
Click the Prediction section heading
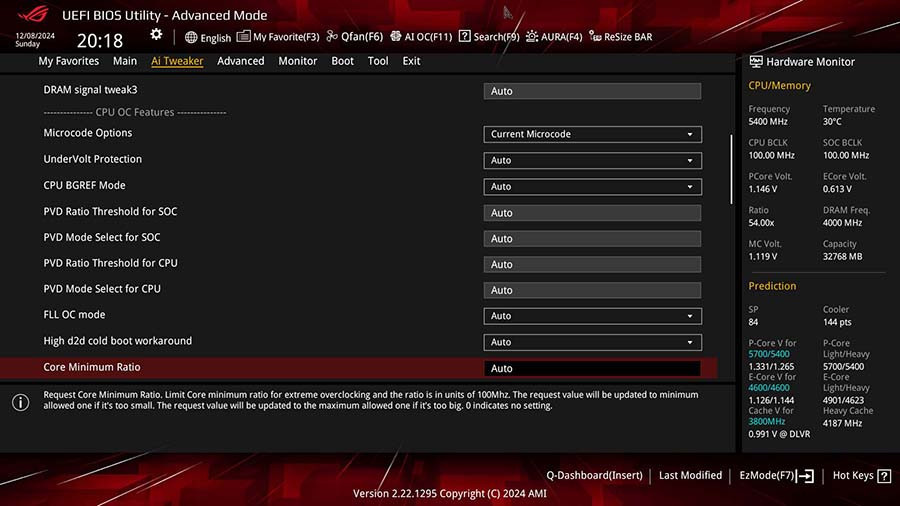point(772,286)
